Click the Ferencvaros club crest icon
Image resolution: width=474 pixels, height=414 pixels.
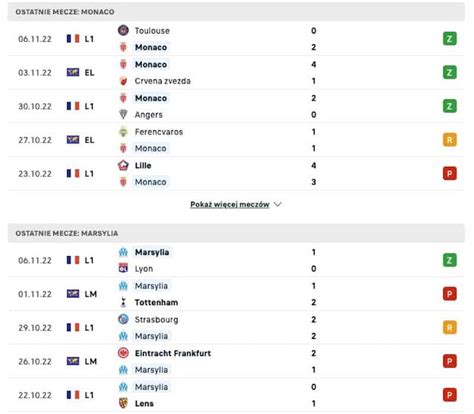(123, 132)
